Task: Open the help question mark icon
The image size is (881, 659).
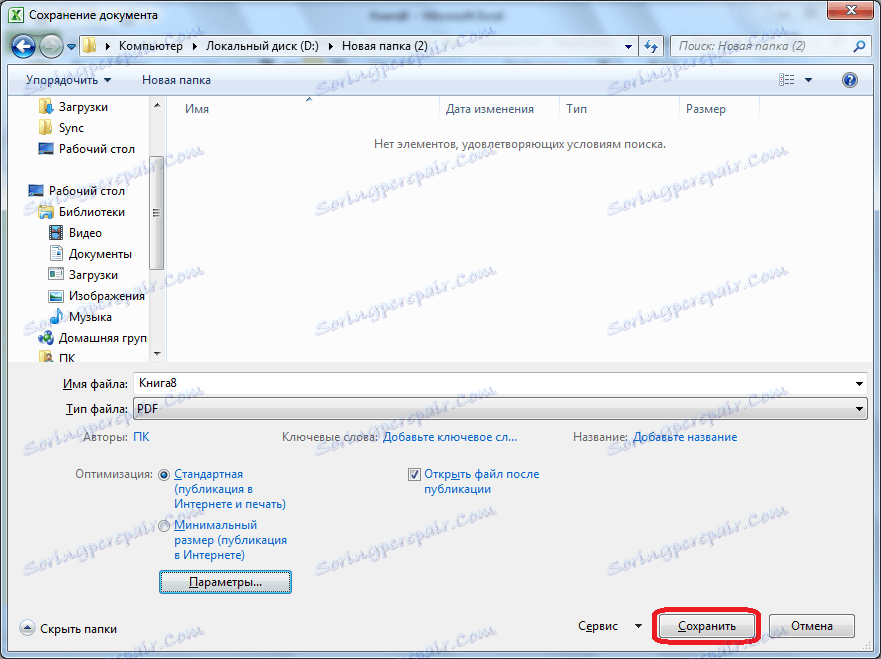Action: click(850, 80)
